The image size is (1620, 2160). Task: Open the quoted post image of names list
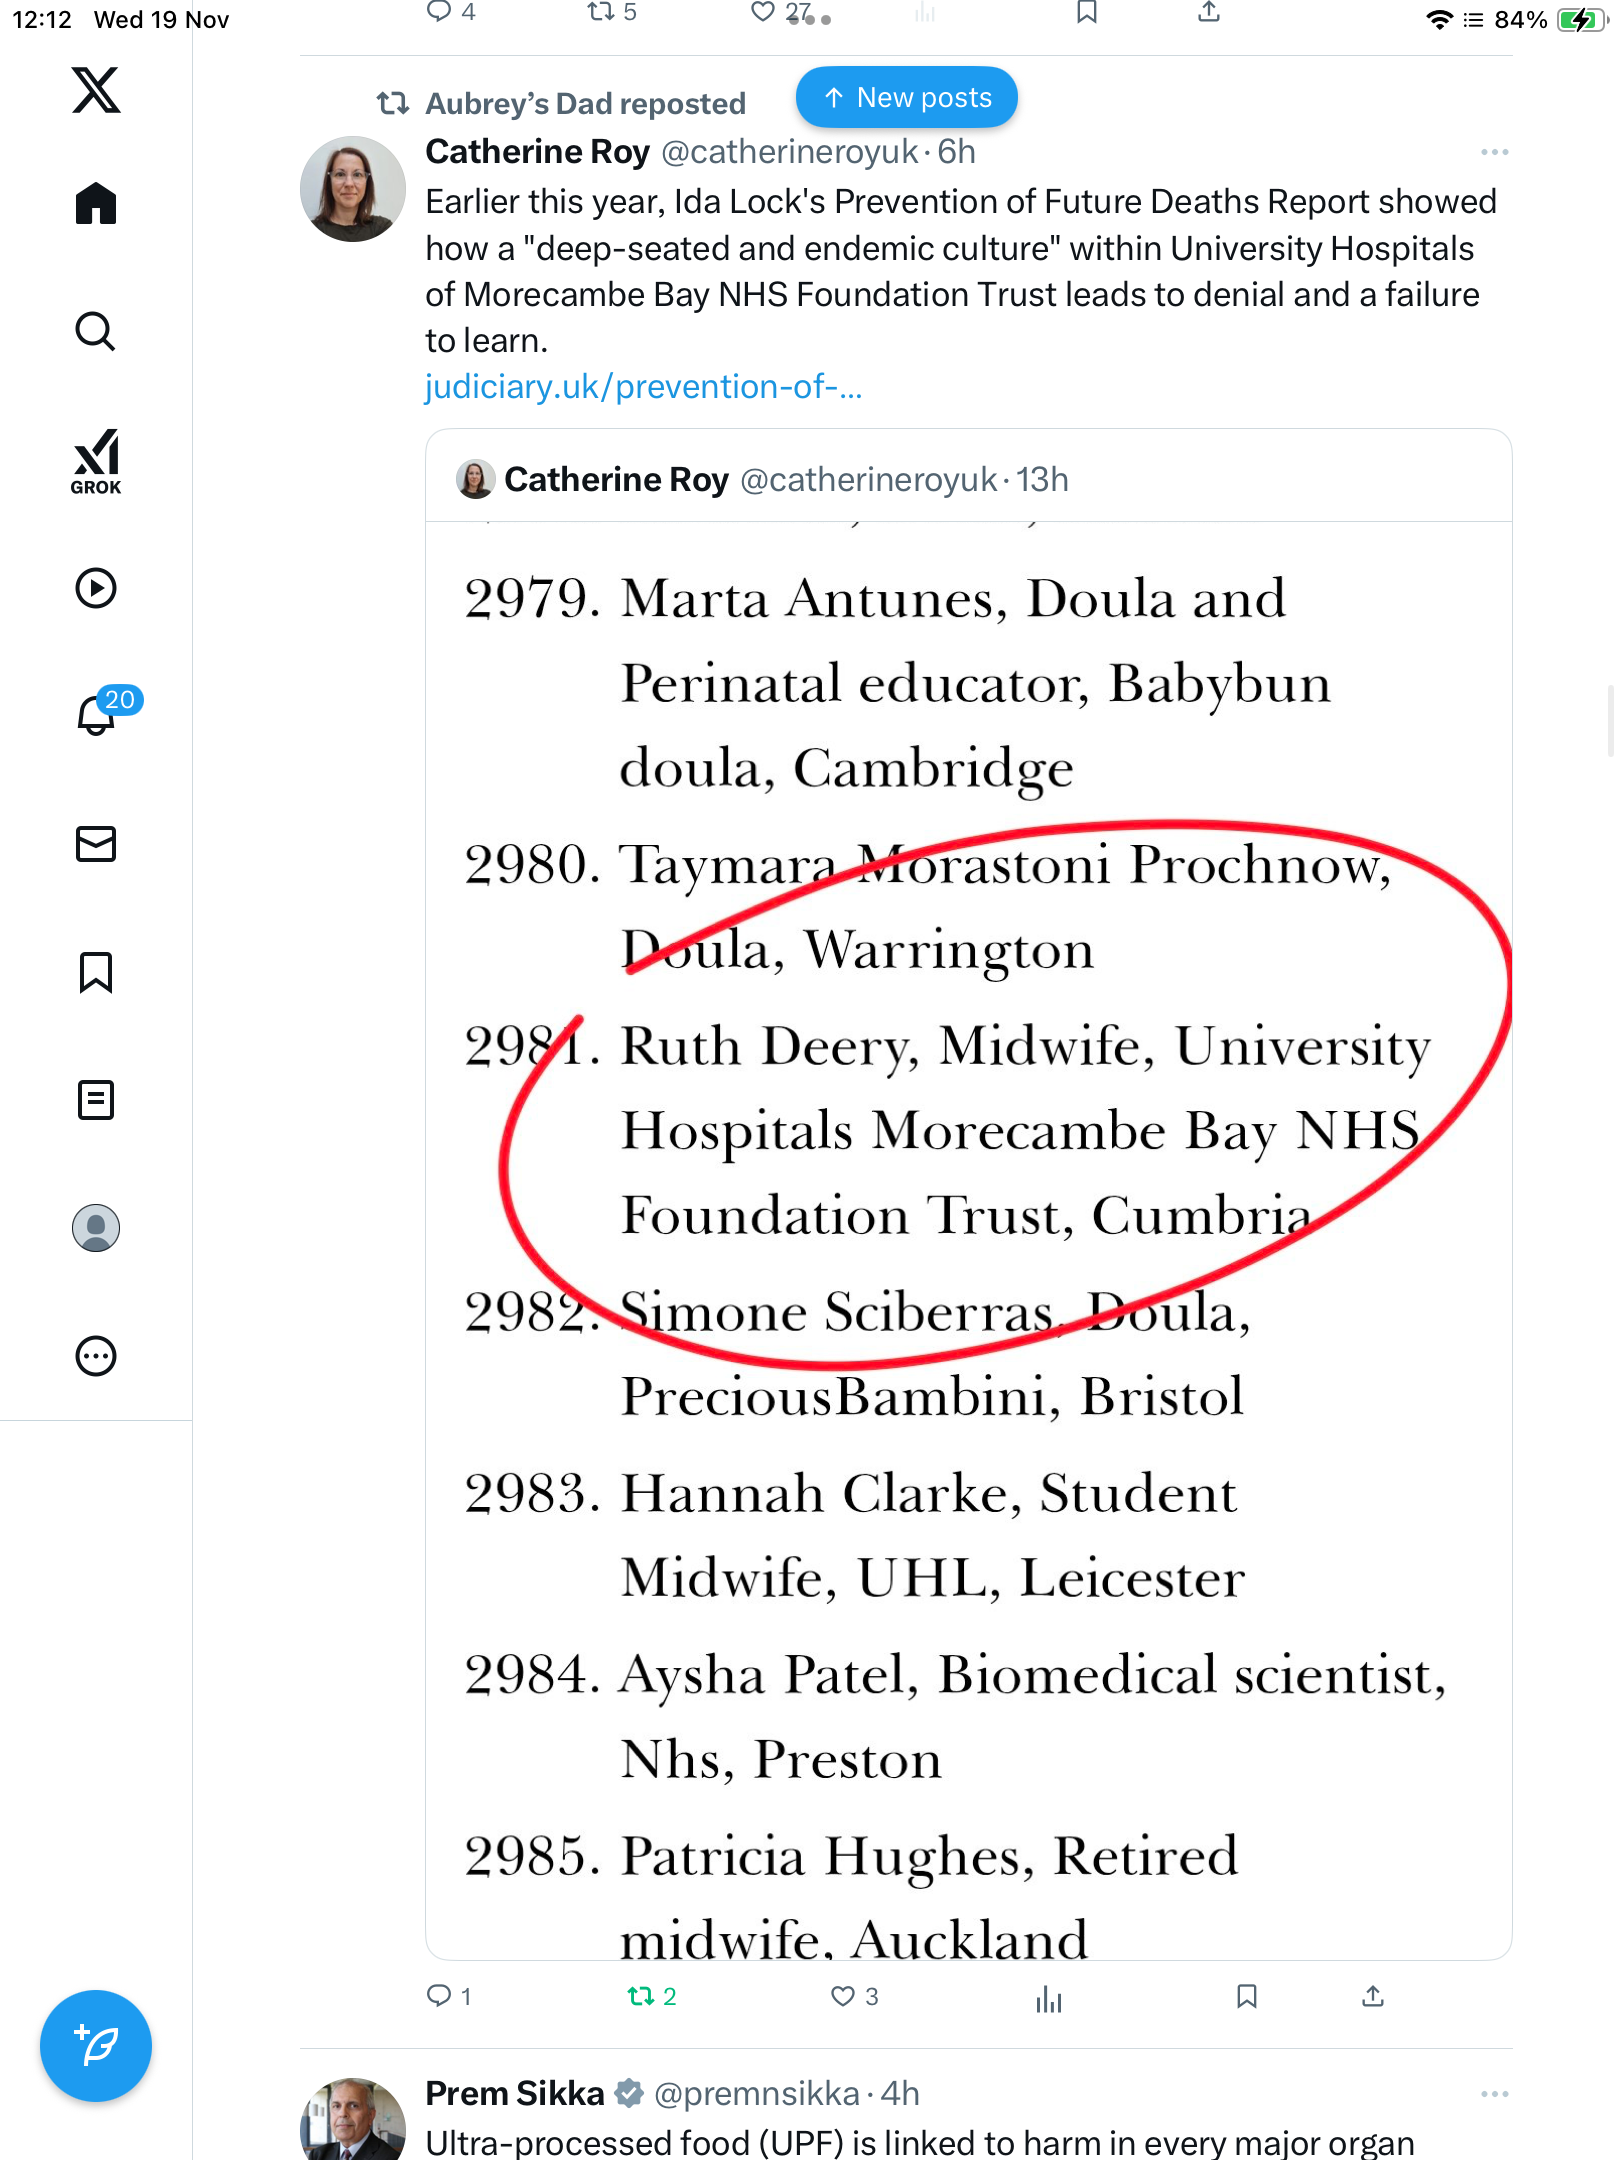click(968, 1240)
